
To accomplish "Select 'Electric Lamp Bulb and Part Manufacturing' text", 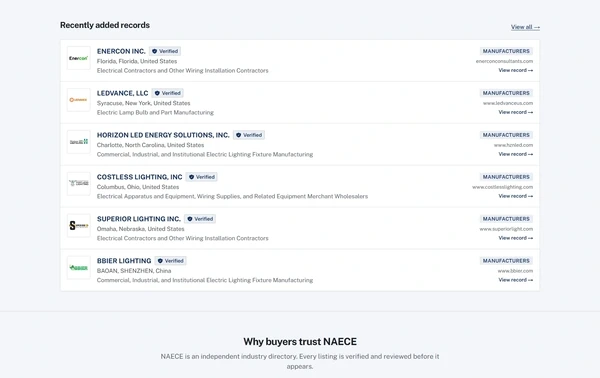I will (155, 112).
